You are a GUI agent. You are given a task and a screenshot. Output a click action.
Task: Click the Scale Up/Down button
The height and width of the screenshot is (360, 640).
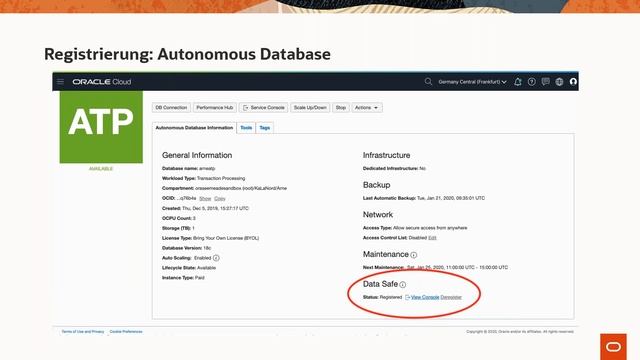tap(310, 108)
